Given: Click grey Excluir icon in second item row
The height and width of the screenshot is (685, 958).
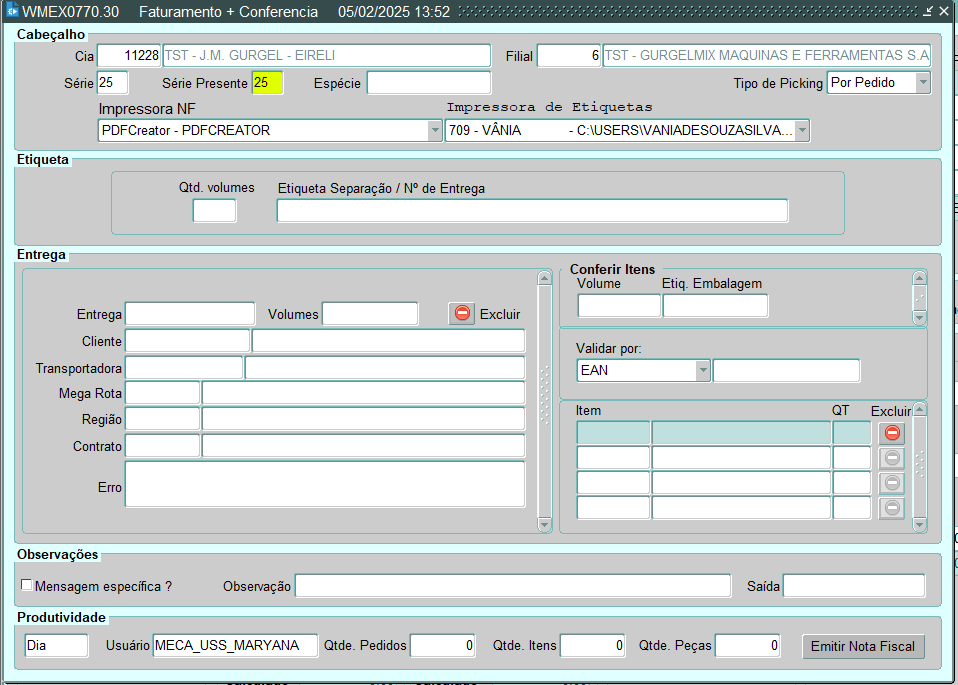Looking at the screenshot, I should click(x=892, y=458).
